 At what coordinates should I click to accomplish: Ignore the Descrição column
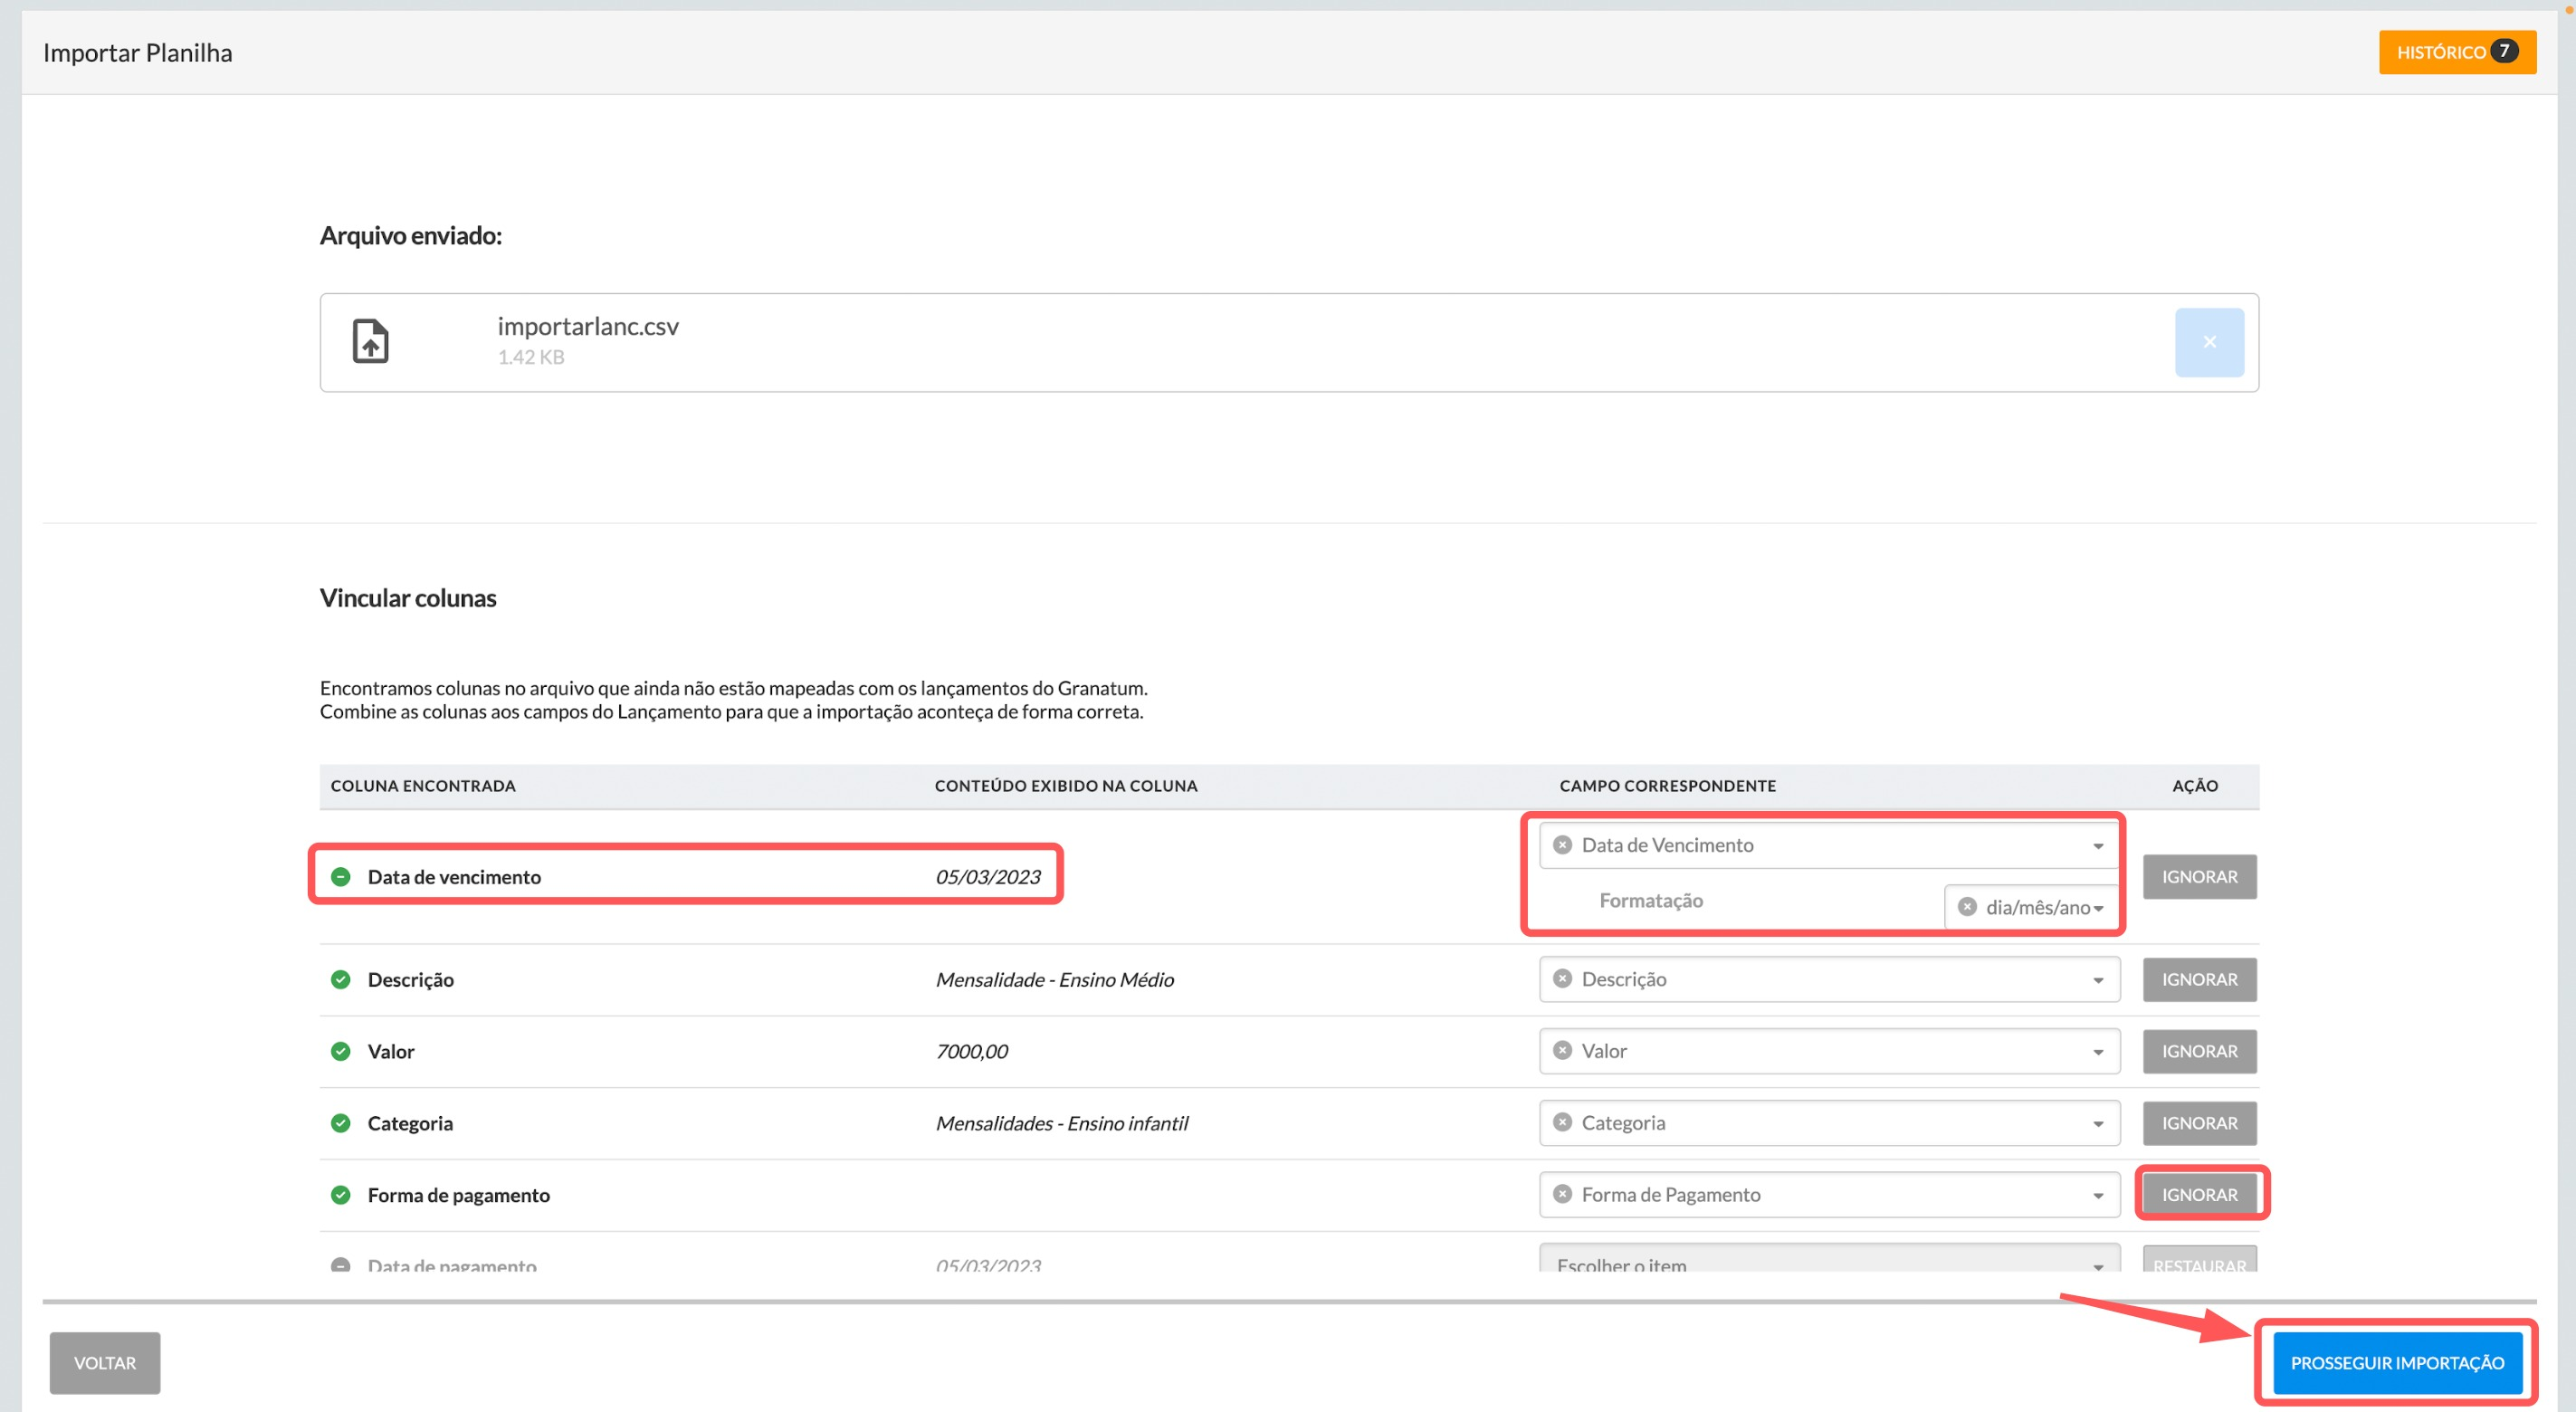2199,979
